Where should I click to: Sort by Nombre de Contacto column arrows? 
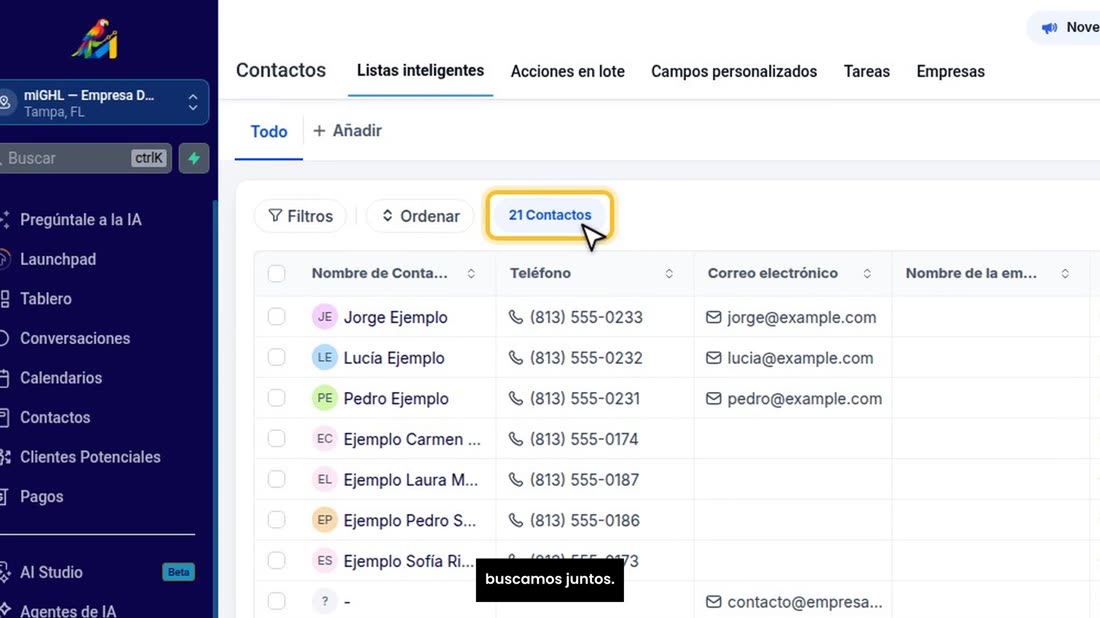click(471, 274)
